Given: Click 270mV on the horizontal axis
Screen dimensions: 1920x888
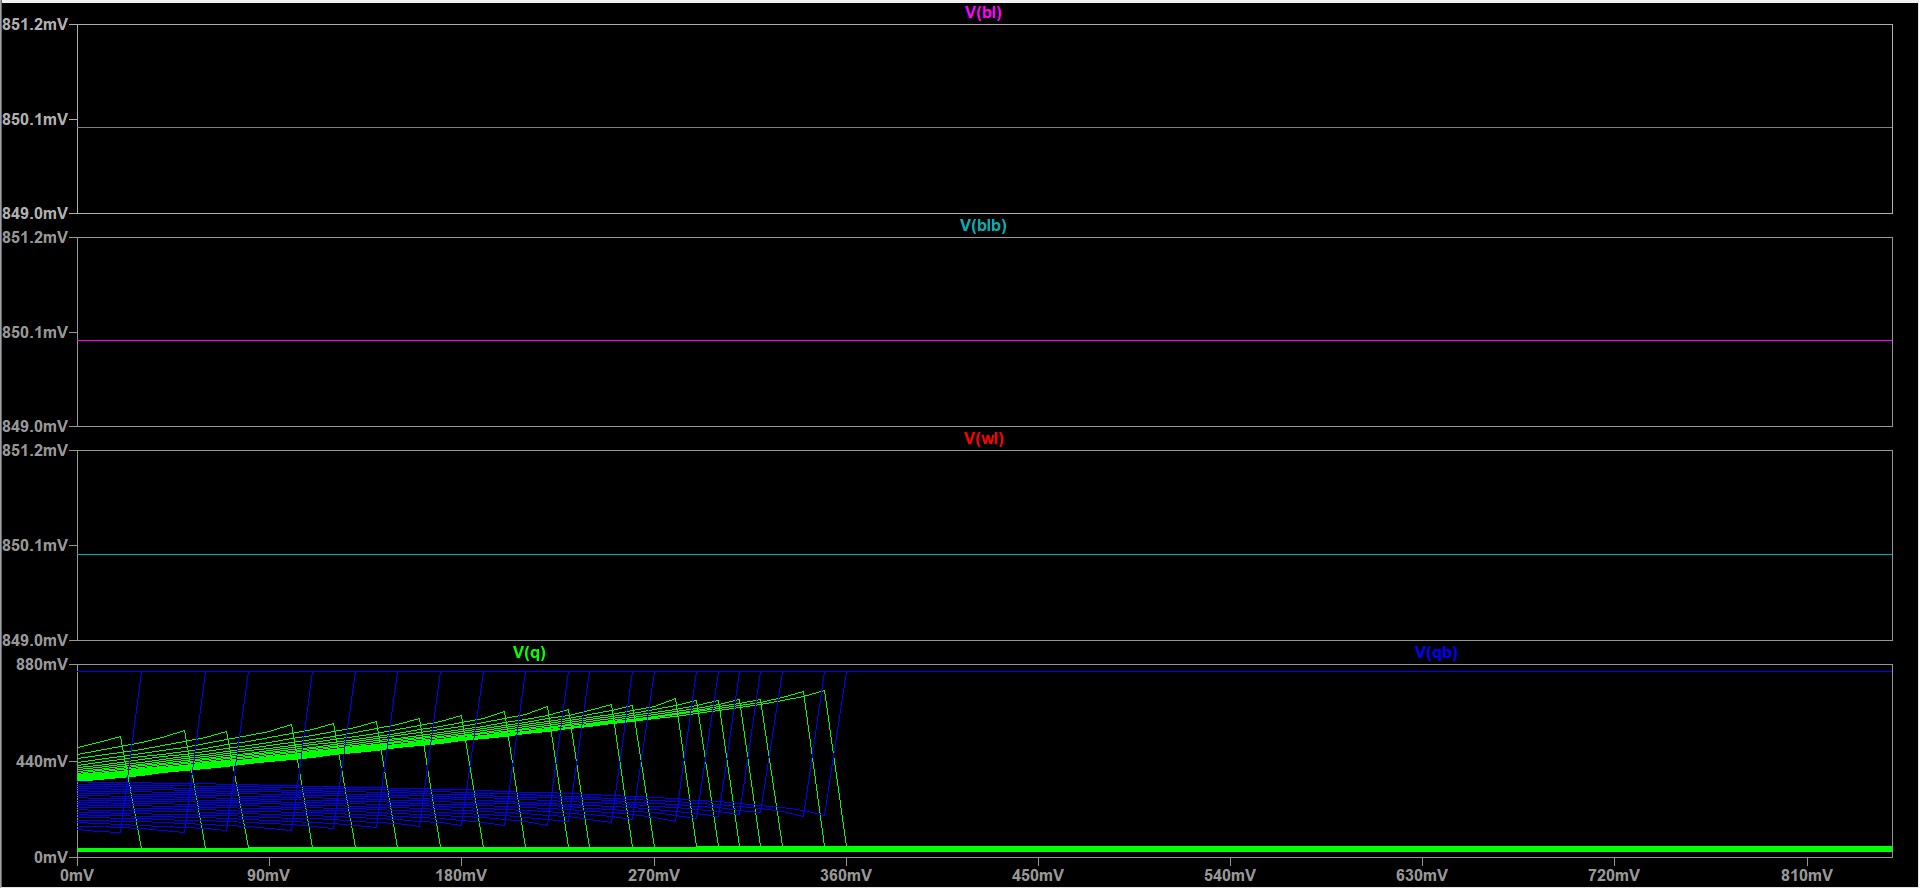Looking at the screenshot, I should pyautogui.click(x=653, y=876).
